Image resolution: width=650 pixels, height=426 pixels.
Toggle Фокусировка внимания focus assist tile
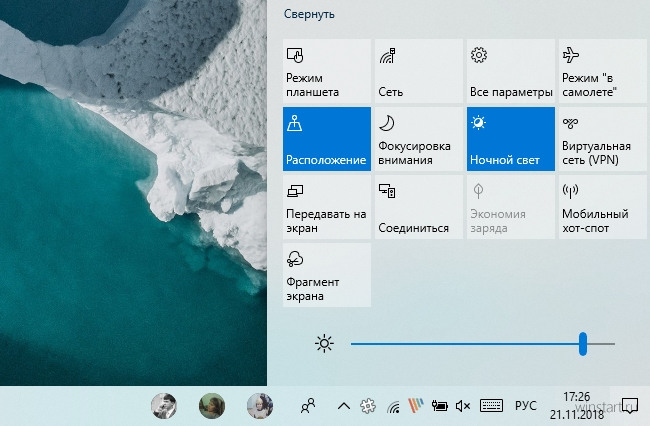419,139
